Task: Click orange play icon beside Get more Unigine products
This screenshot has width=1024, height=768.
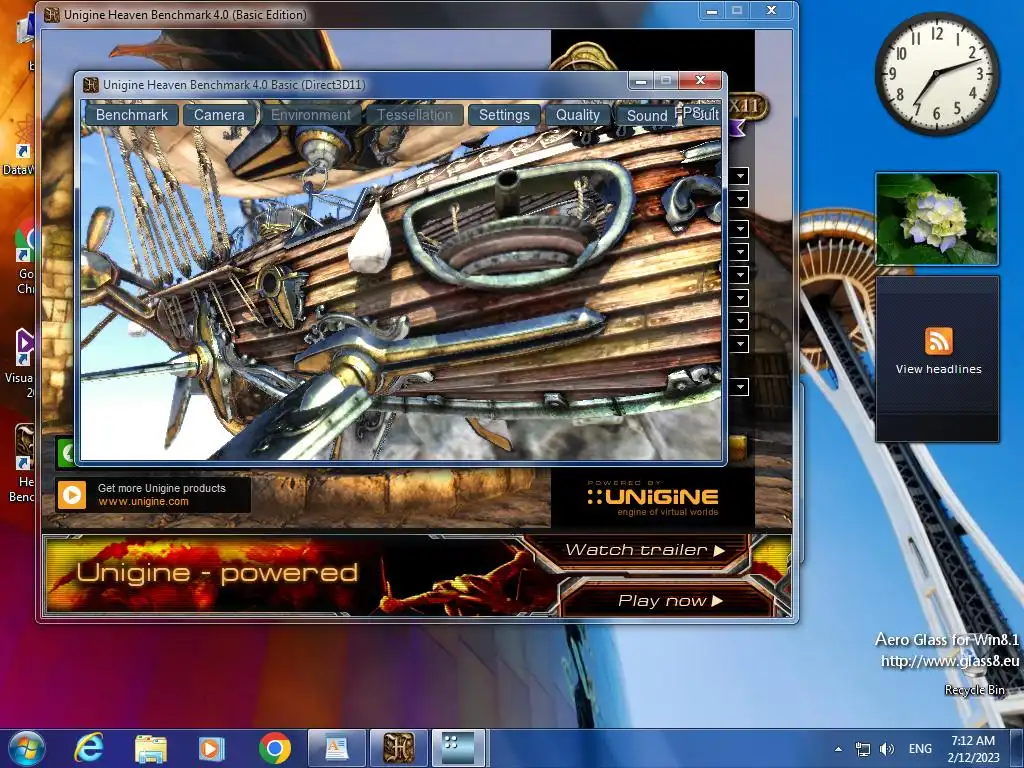Action: pos(72,495)
